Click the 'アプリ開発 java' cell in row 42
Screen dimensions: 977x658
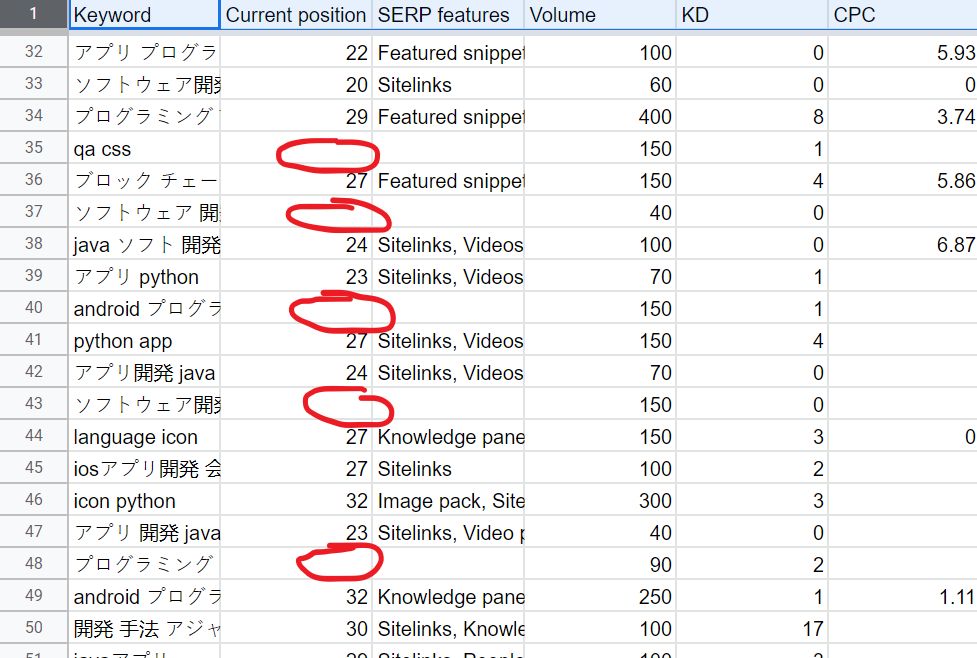(x=144, y=372)
